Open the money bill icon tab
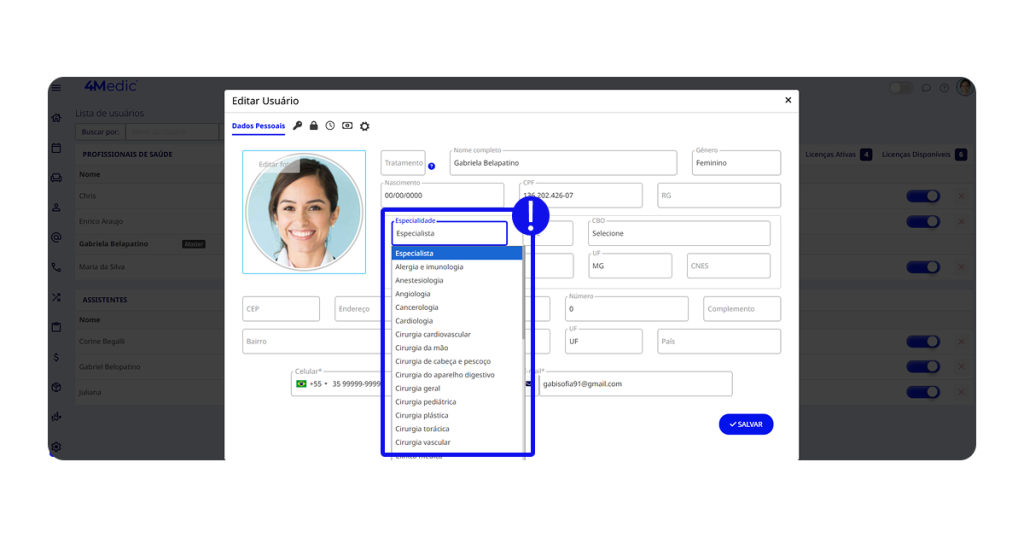 tap(347, 126)
